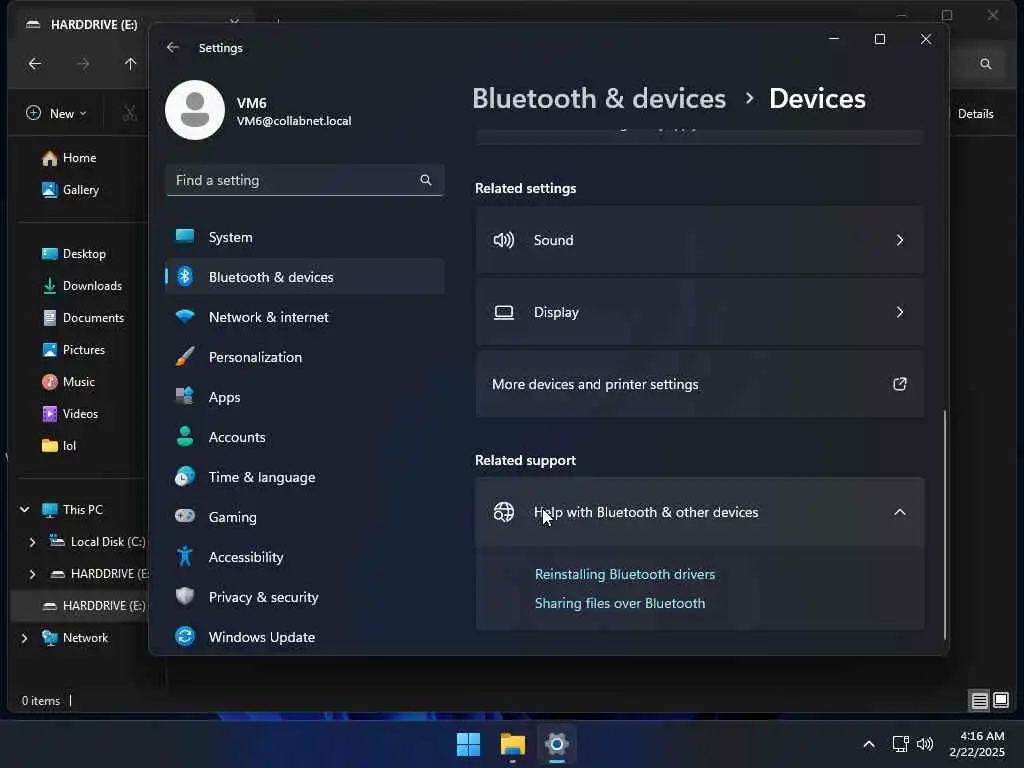This screenshot has width=1024, height=768.
Task: Click File Explorer taskbar icon
Action: point(513,744)
